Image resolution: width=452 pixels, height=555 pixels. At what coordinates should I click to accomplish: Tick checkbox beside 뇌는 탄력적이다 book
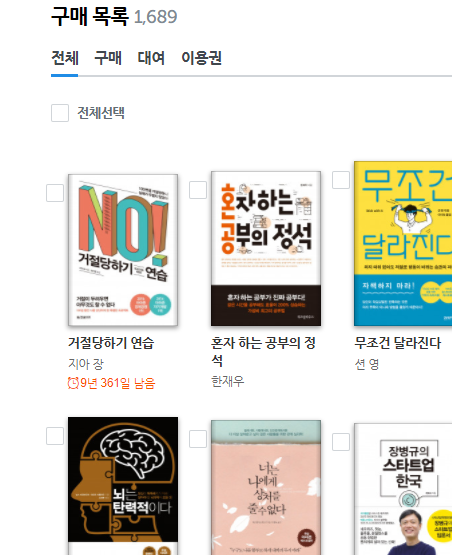(x=55, y=436)
